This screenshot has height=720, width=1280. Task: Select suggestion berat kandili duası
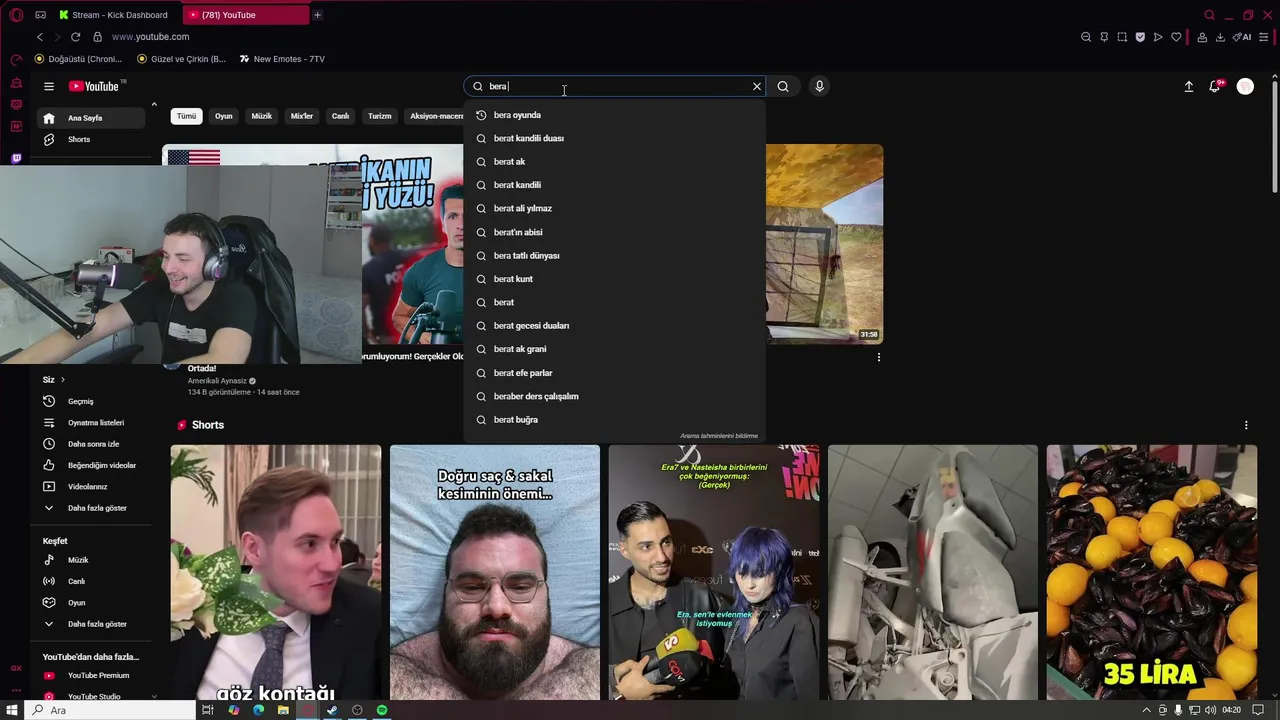coord(615,138)
